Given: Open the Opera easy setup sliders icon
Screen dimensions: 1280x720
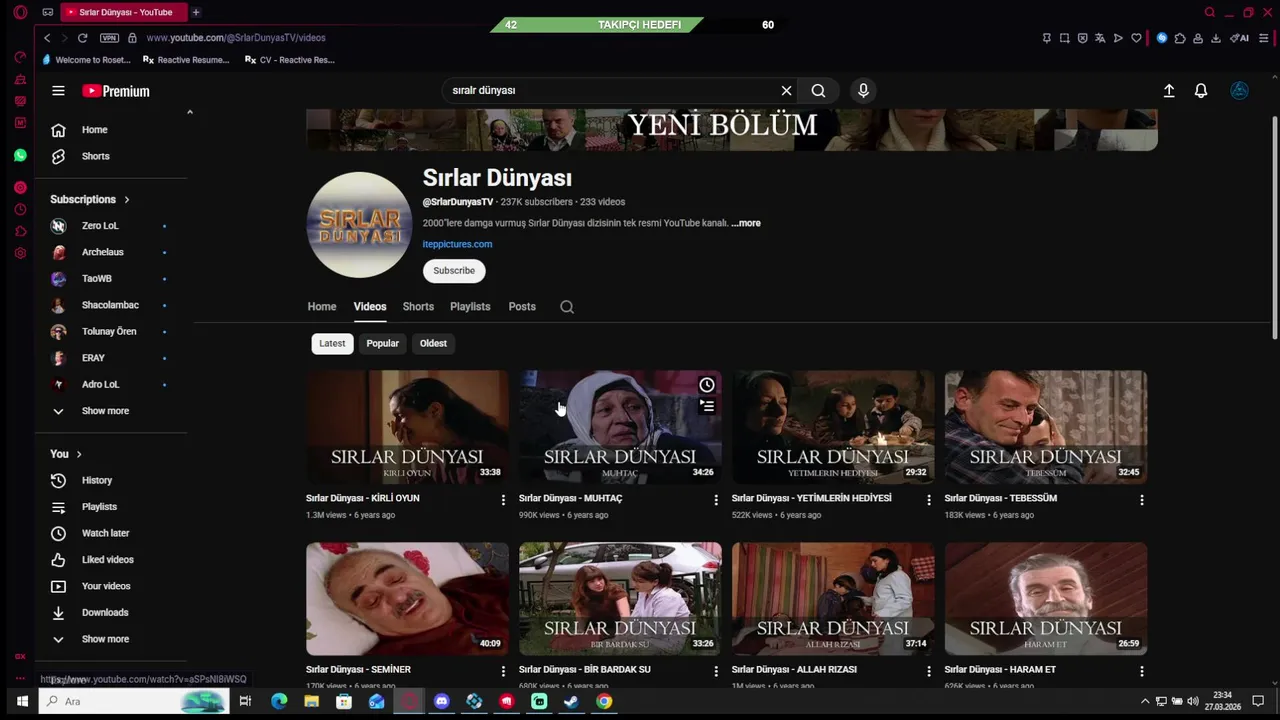Looking at the screenshot, I should coord(1264,38).
